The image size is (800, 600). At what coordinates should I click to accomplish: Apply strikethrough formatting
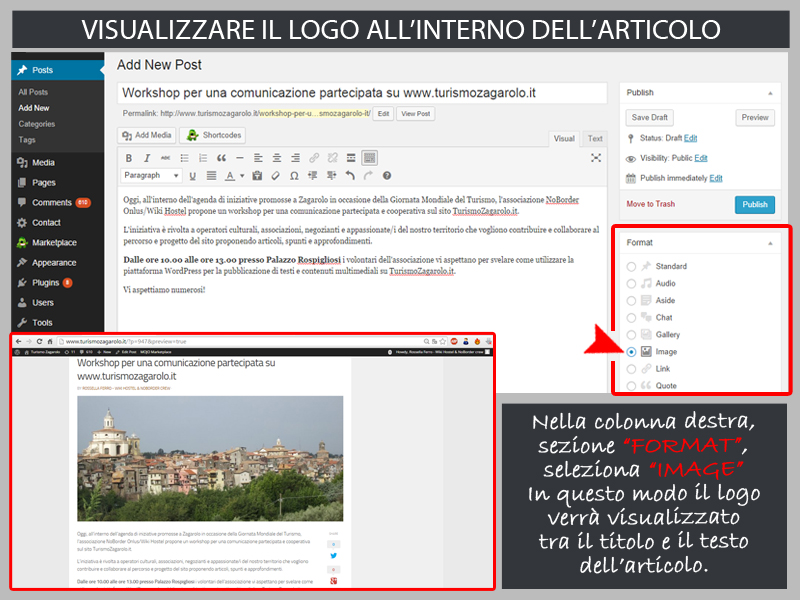(x=165, y=158)
